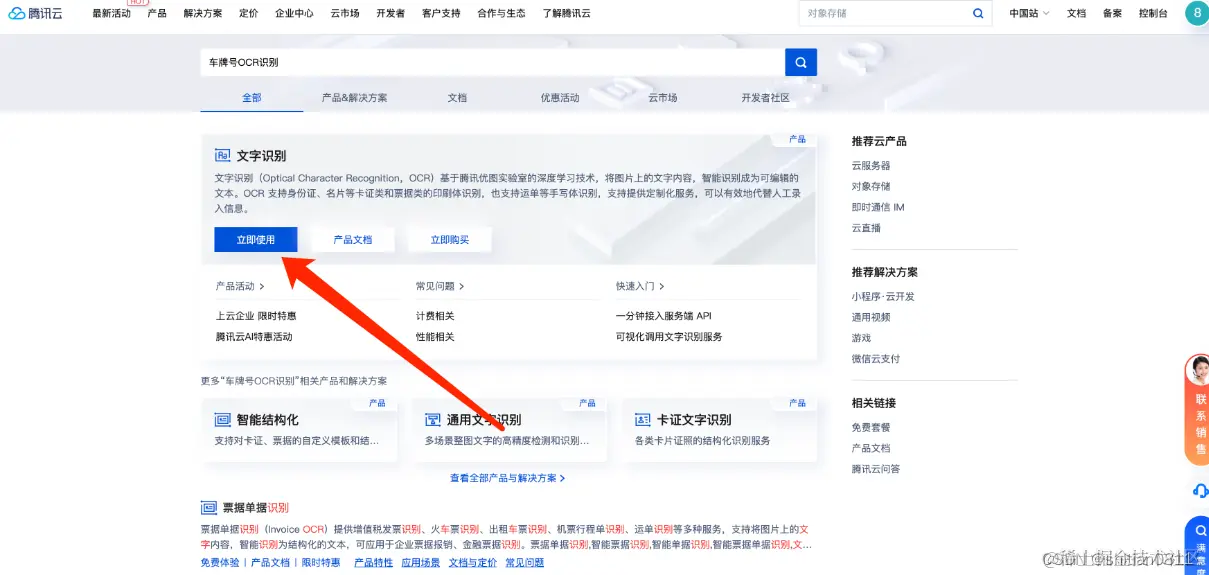Open 微信云支付 link
The height and width of the screenshot is (575, 1209).
tap(876, 359)
